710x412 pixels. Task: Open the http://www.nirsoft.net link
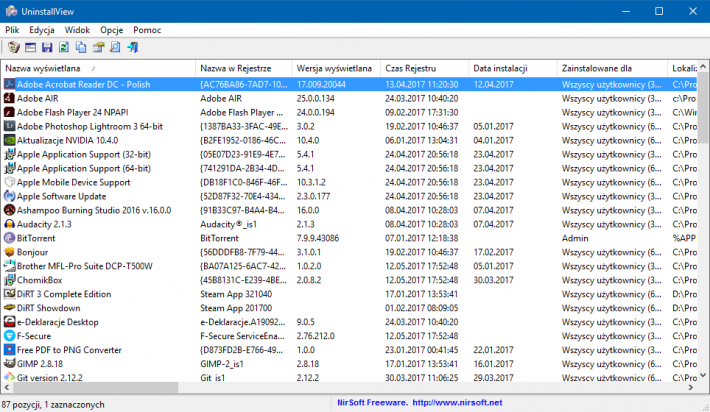(x=457, y=402)
